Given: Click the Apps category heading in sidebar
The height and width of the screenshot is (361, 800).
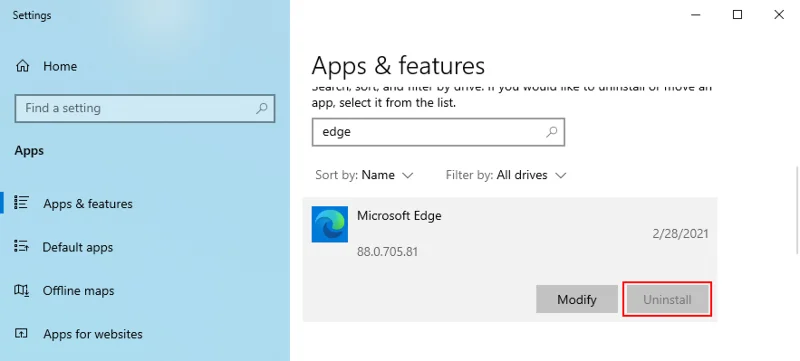Looking at the screenshot, I should 29,151.
